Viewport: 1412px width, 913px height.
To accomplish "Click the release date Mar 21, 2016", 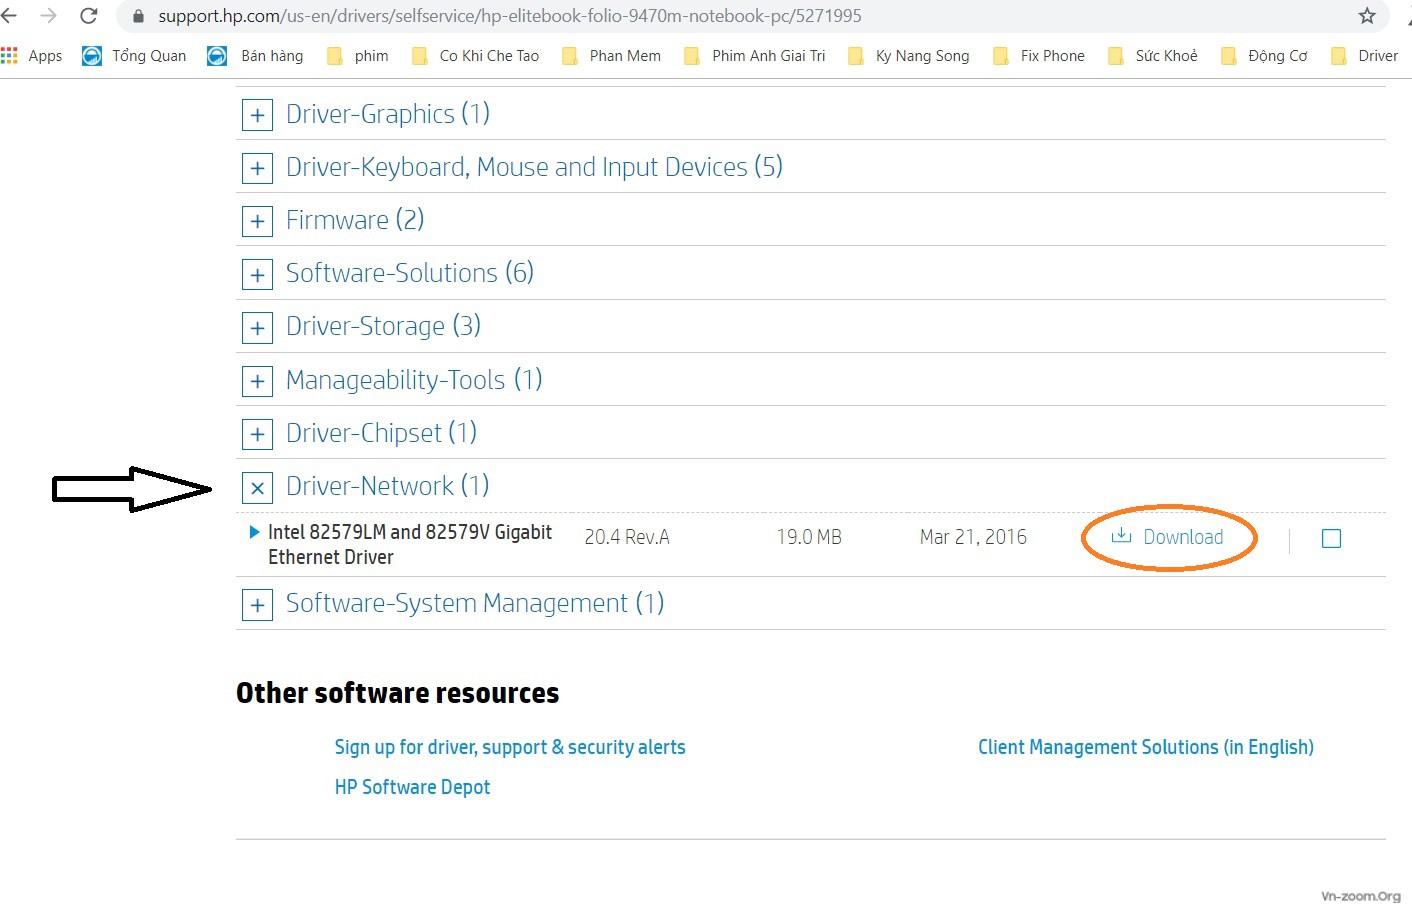I will point(973,537).
